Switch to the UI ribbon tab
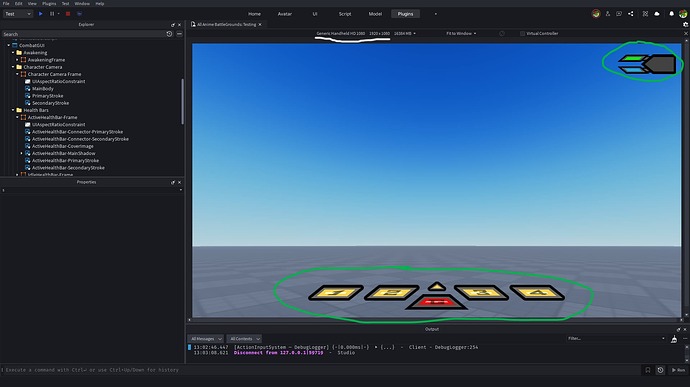 pyautogui.click(x=315, y=14)
